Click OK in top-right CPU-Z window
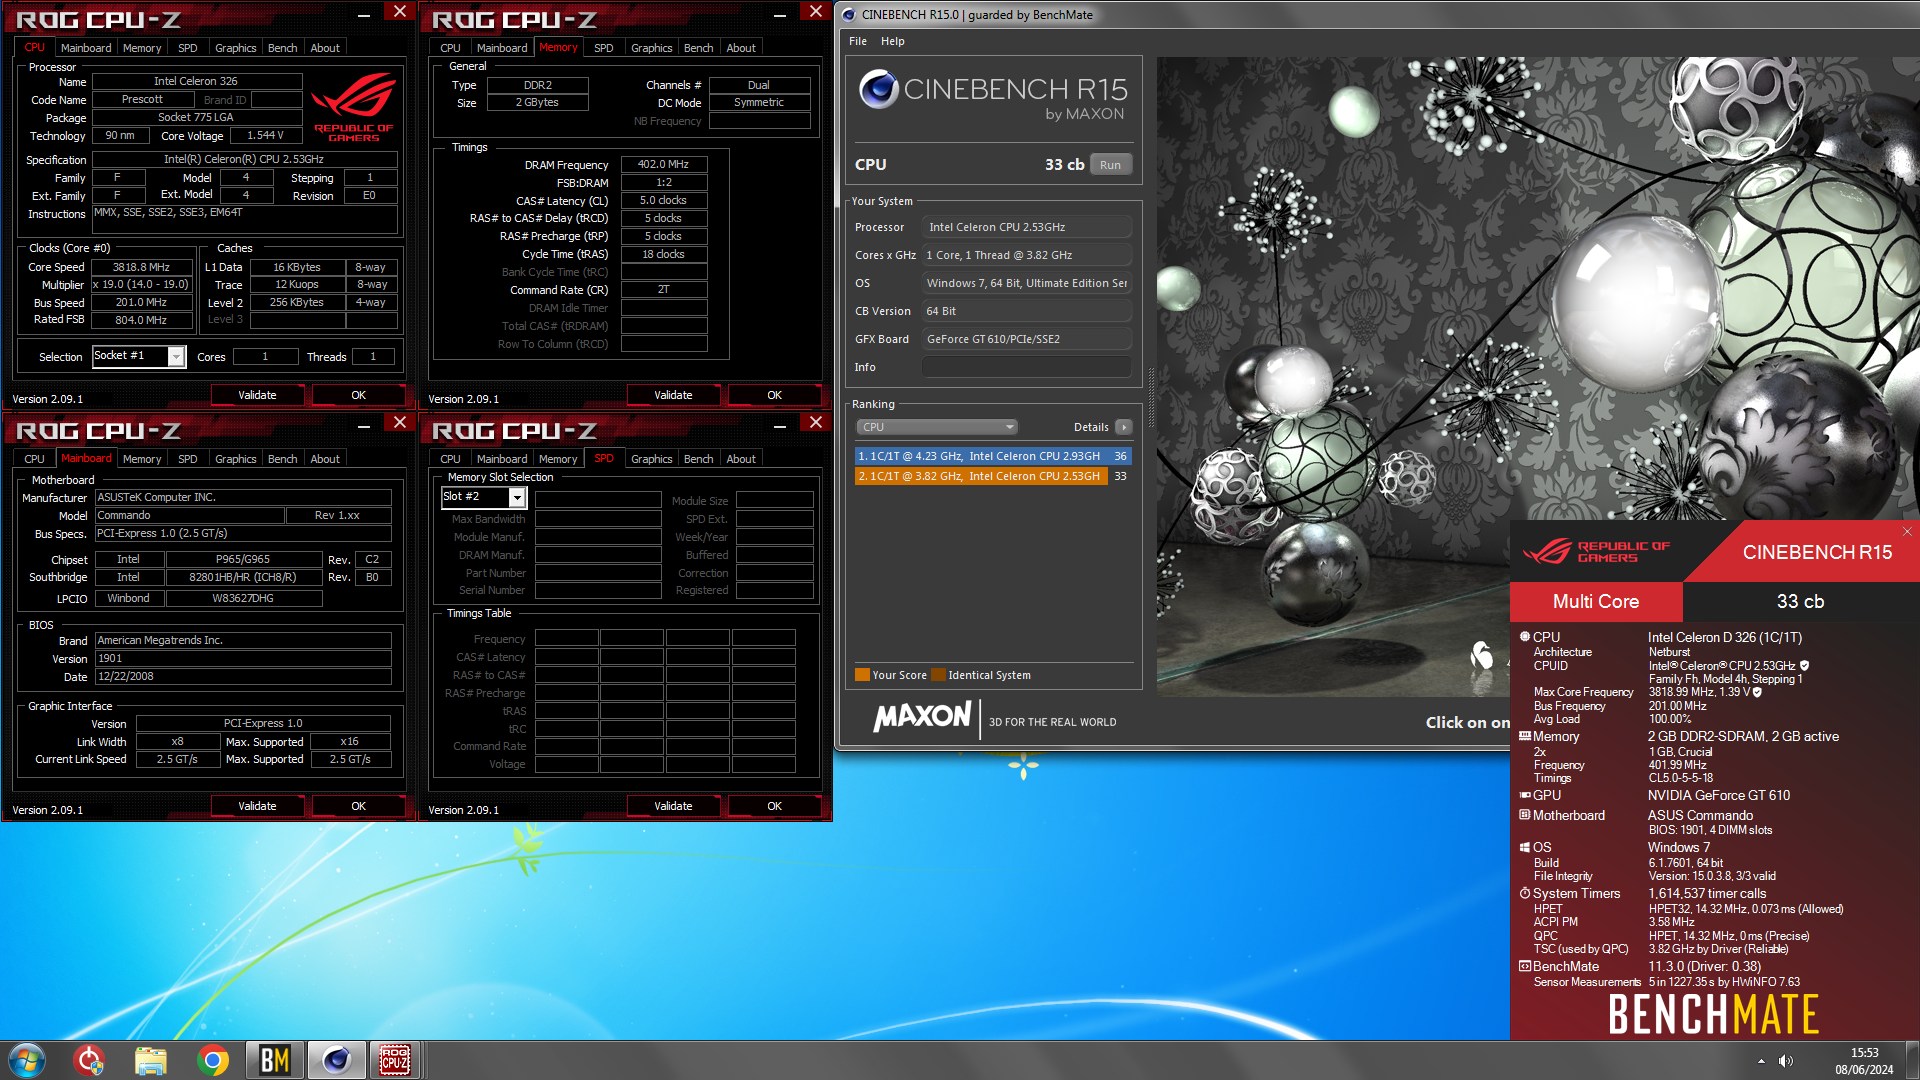The width and height of the screenshot is (1920, 1080). (774, 395)
